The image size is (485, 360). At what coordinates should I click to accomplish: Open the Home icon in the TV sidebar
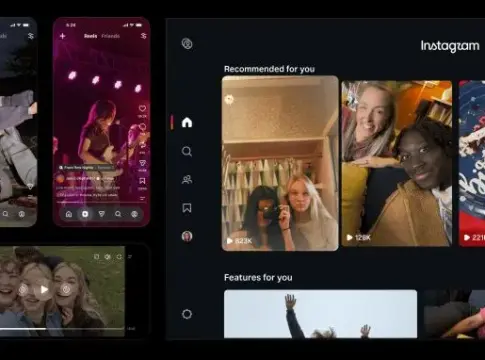click(187, 122)
